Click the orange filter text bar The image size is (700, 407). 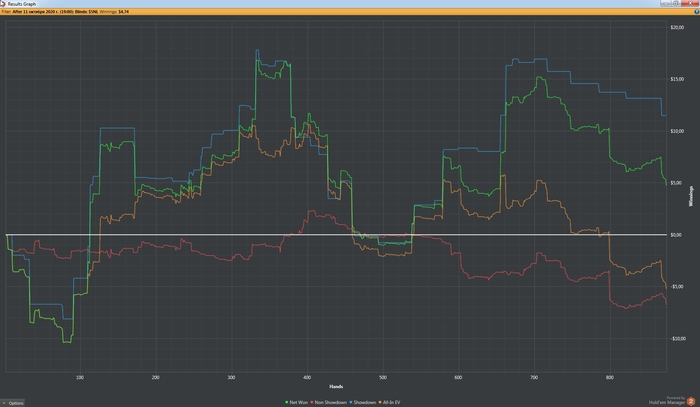(x=350, y=12)
